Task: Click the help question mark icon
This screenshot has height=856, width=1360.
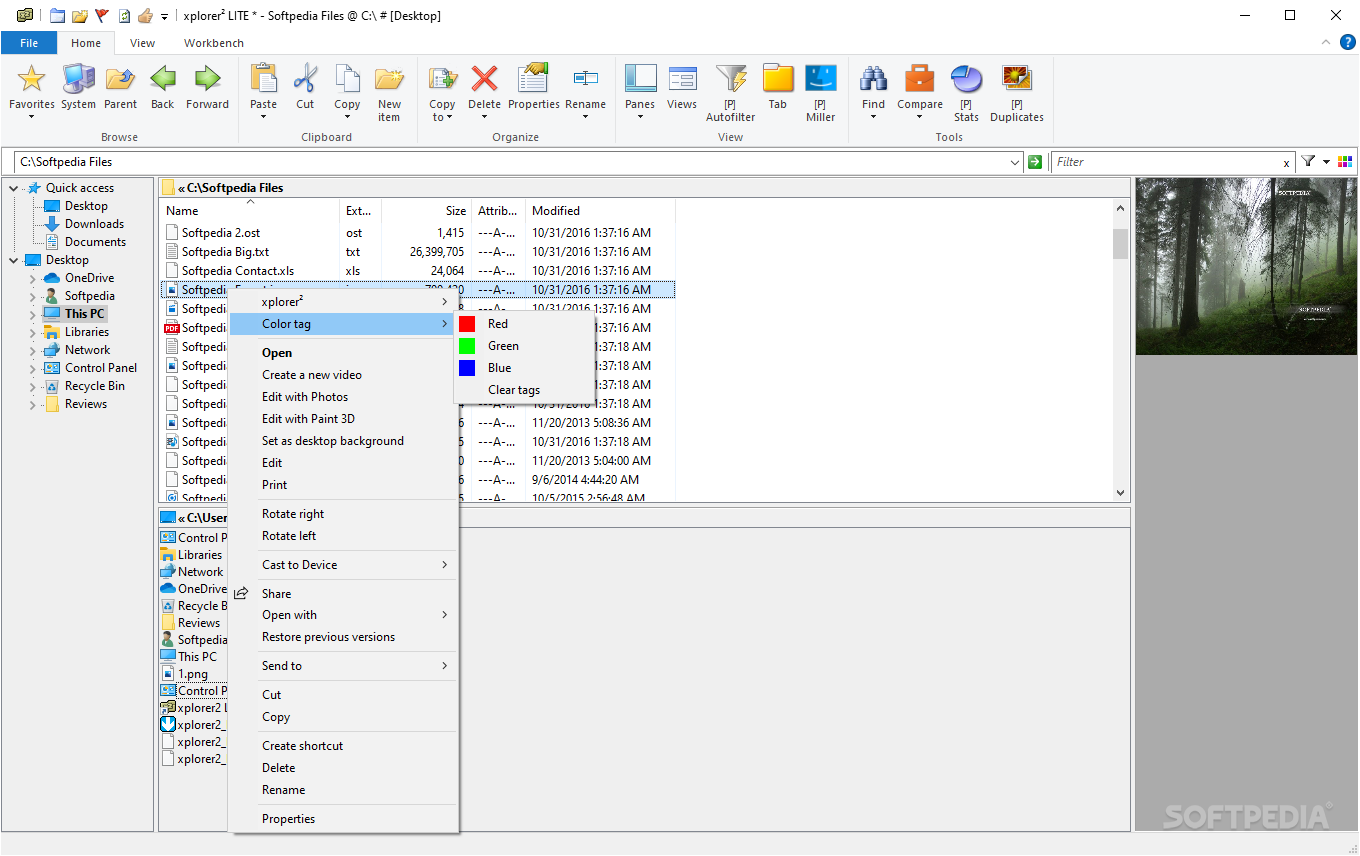Action: (1347, 42)
